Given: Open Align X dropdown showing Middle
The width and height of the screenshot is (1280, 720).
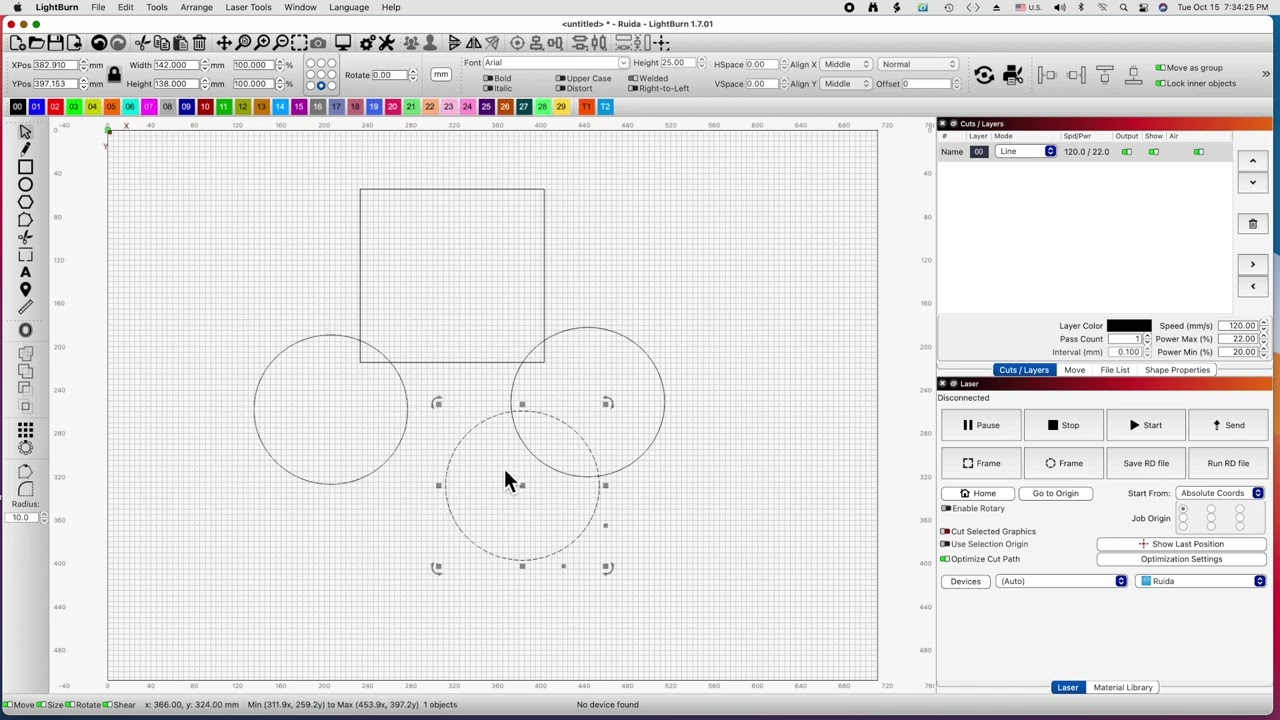Looking at the screenshot, I should click(847, 64).
